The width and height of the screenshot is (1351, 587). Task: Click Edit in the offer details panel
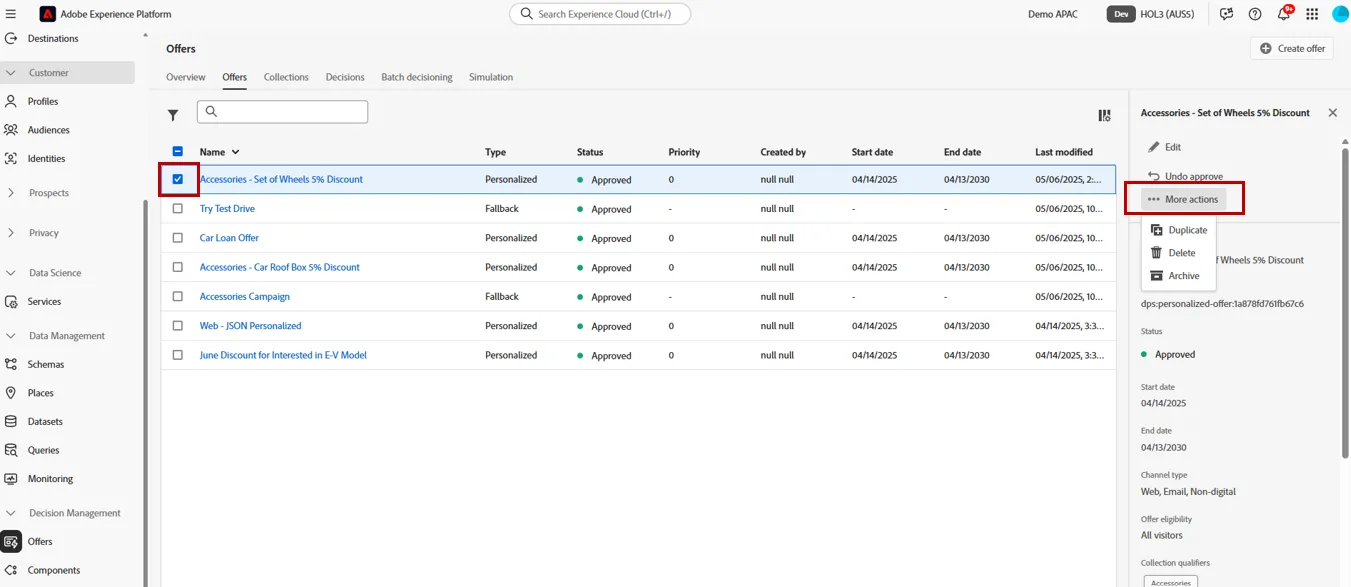tap(1164, 147)
